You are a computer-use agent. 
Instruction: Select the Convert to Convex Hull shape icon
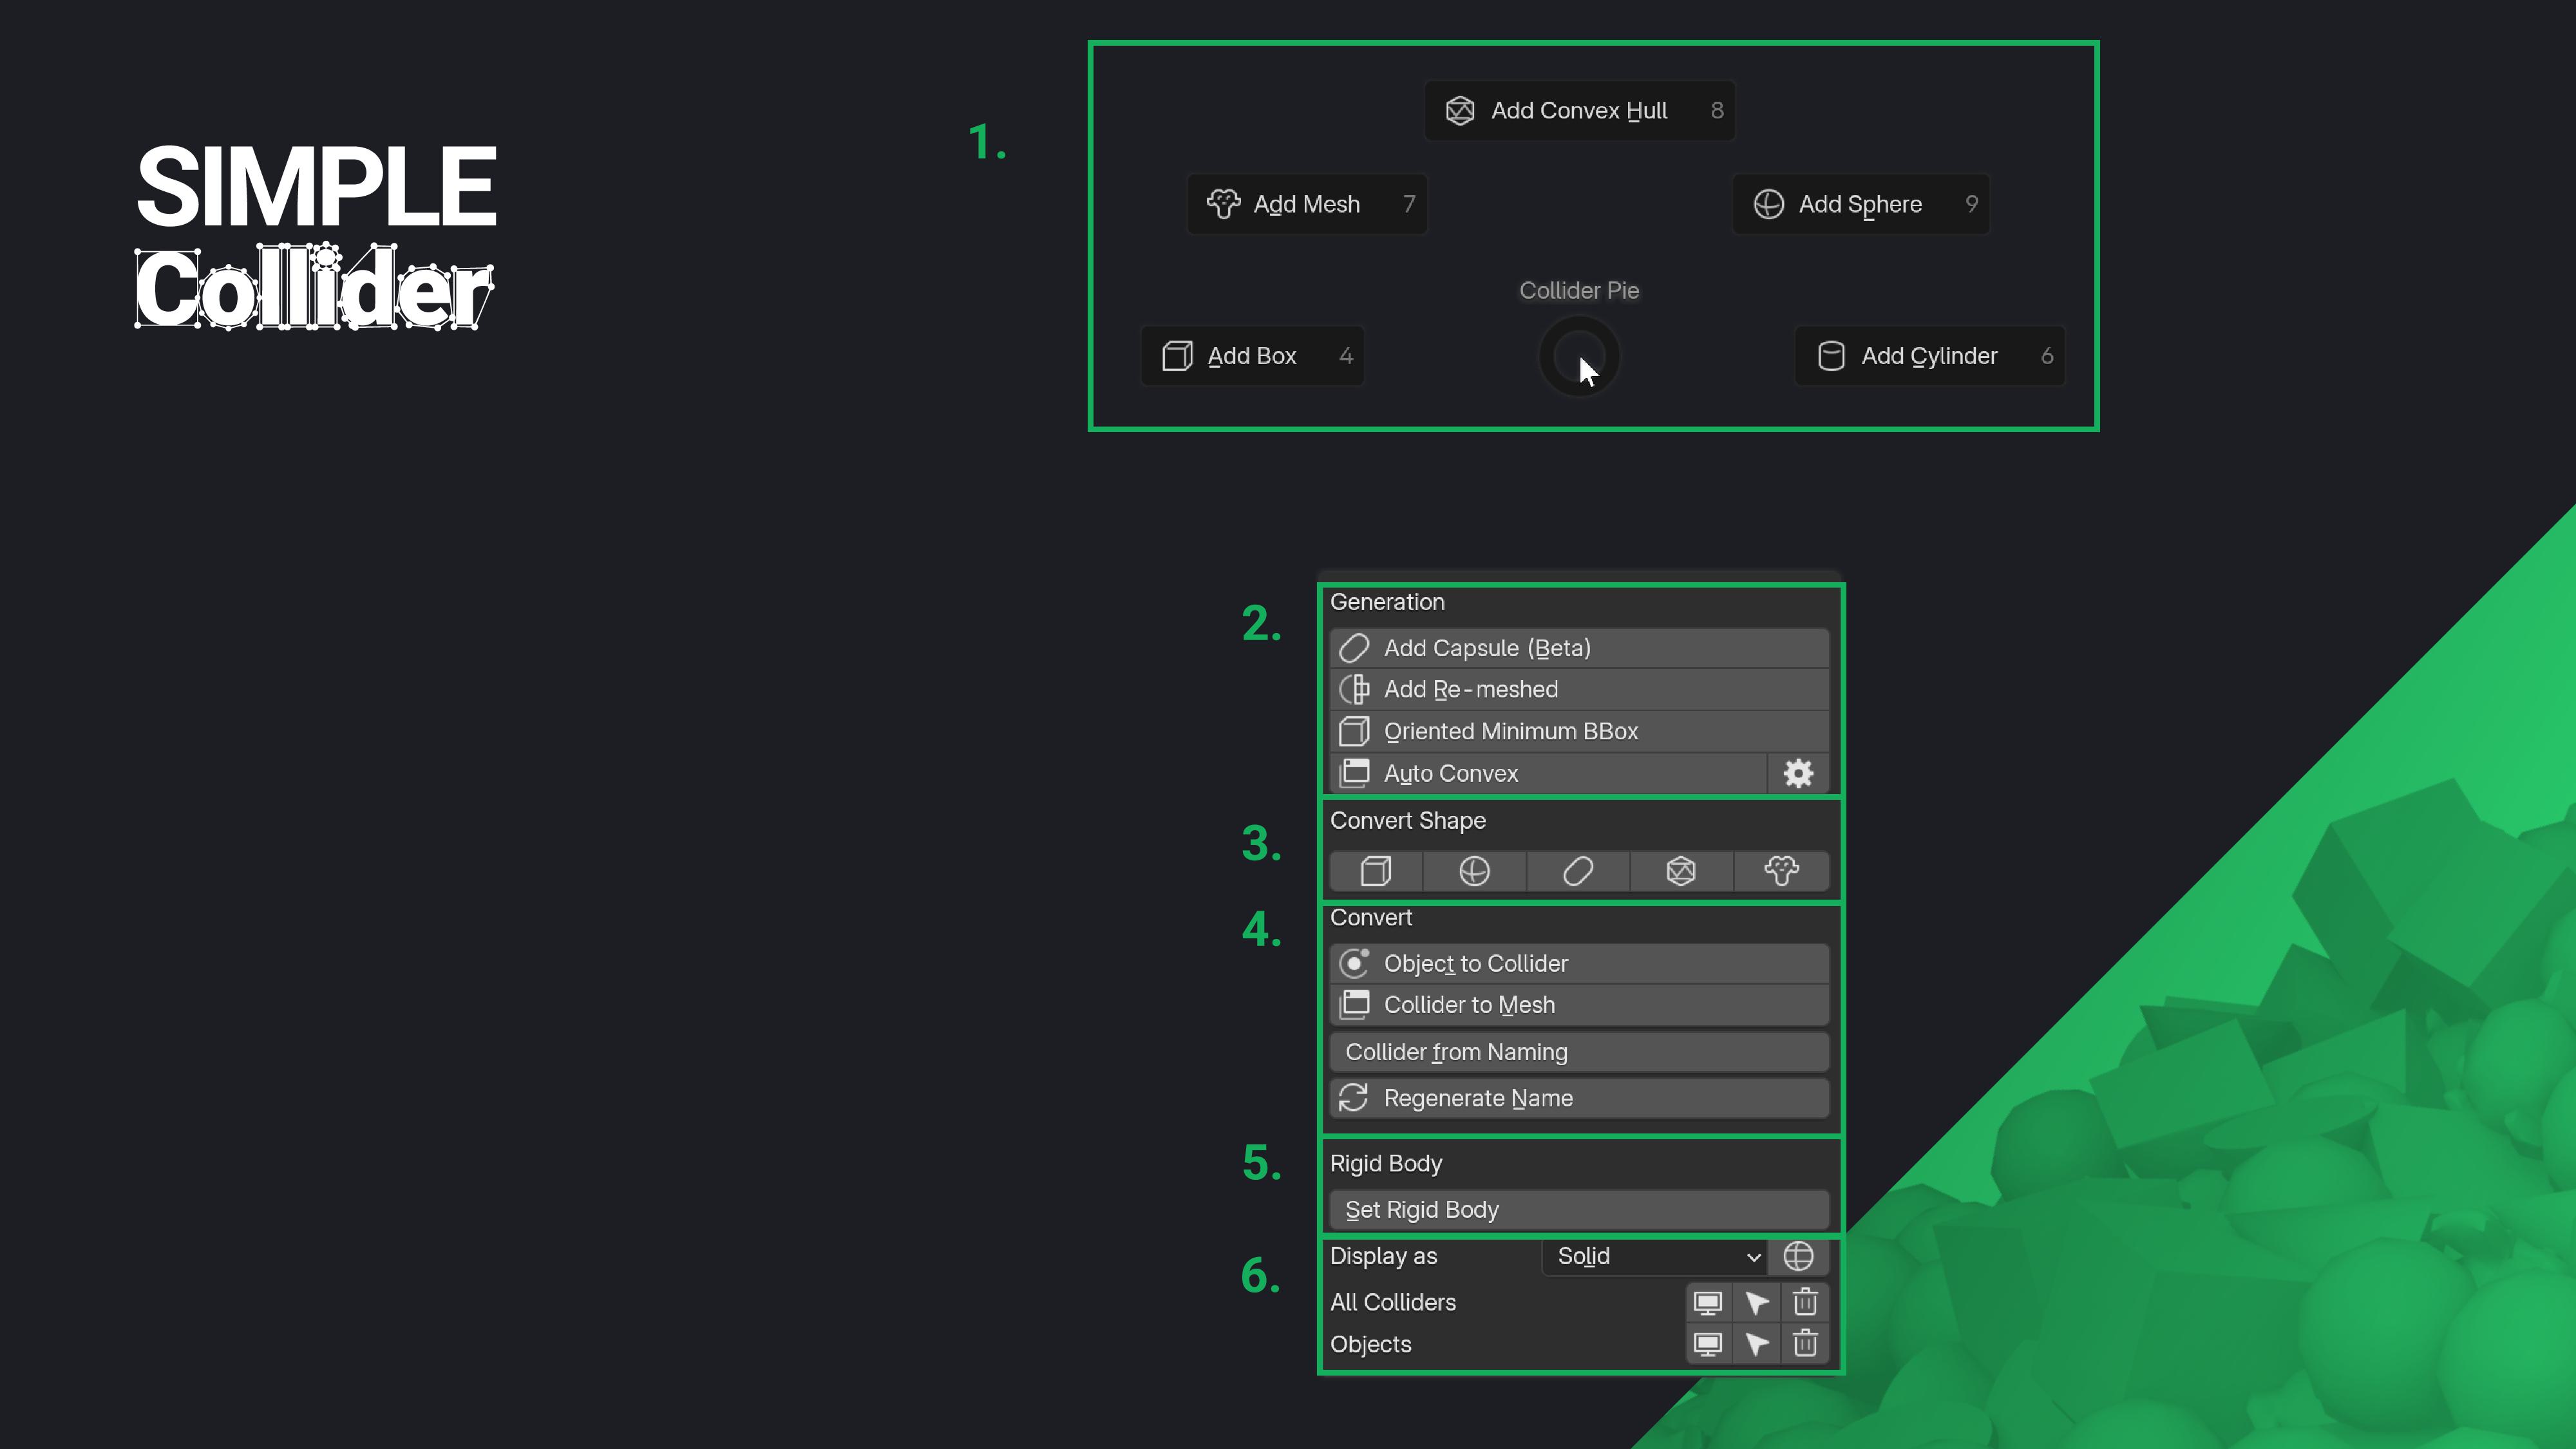coord(1680,871)
